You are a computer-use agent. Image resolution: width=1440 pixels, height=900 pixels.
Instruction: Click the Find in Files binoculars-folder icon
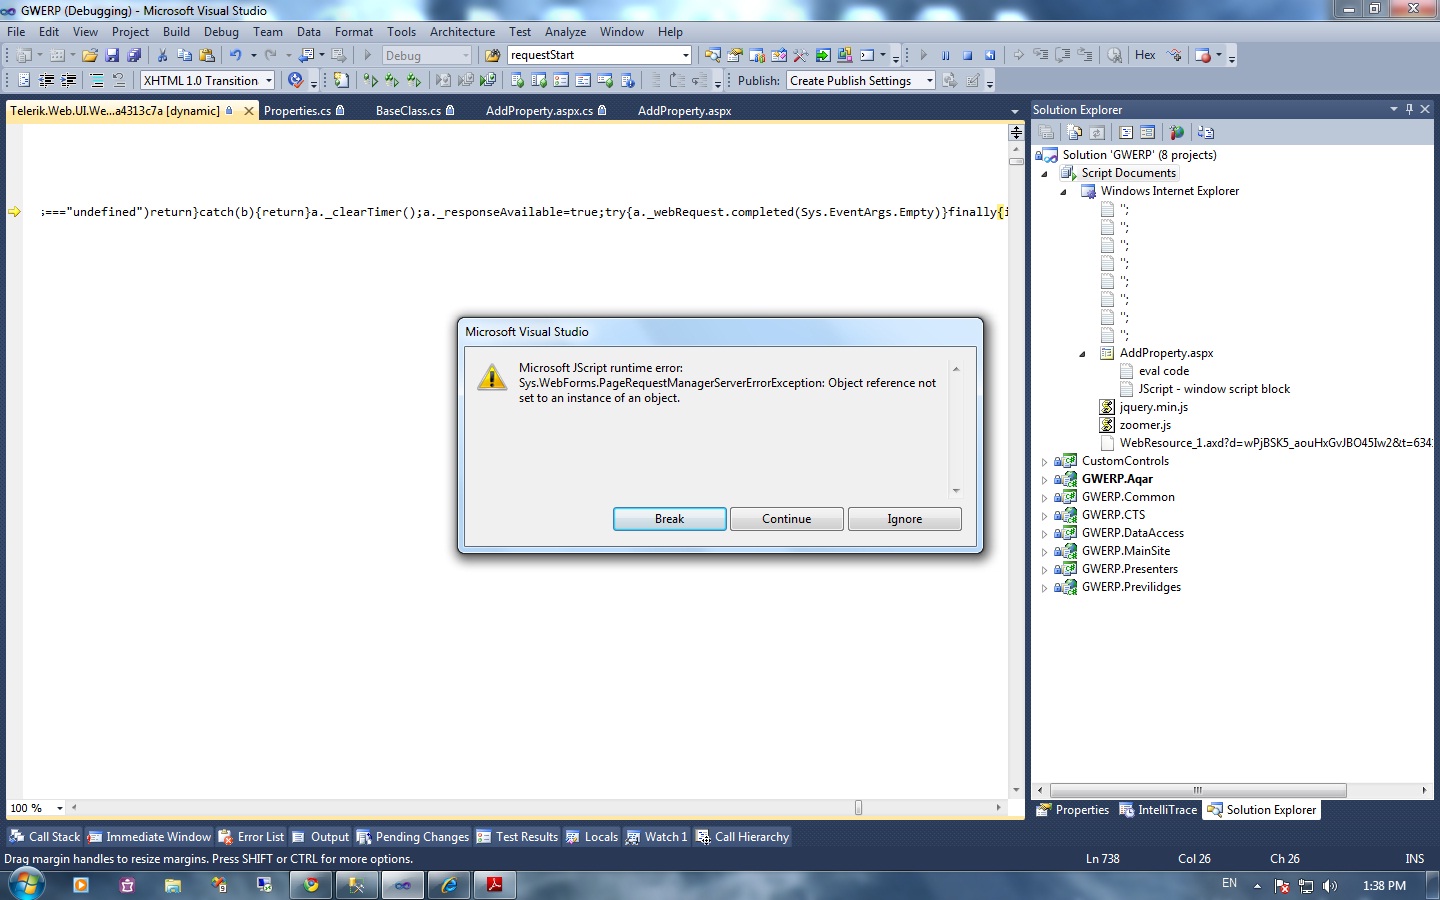[x=492, y=56]
